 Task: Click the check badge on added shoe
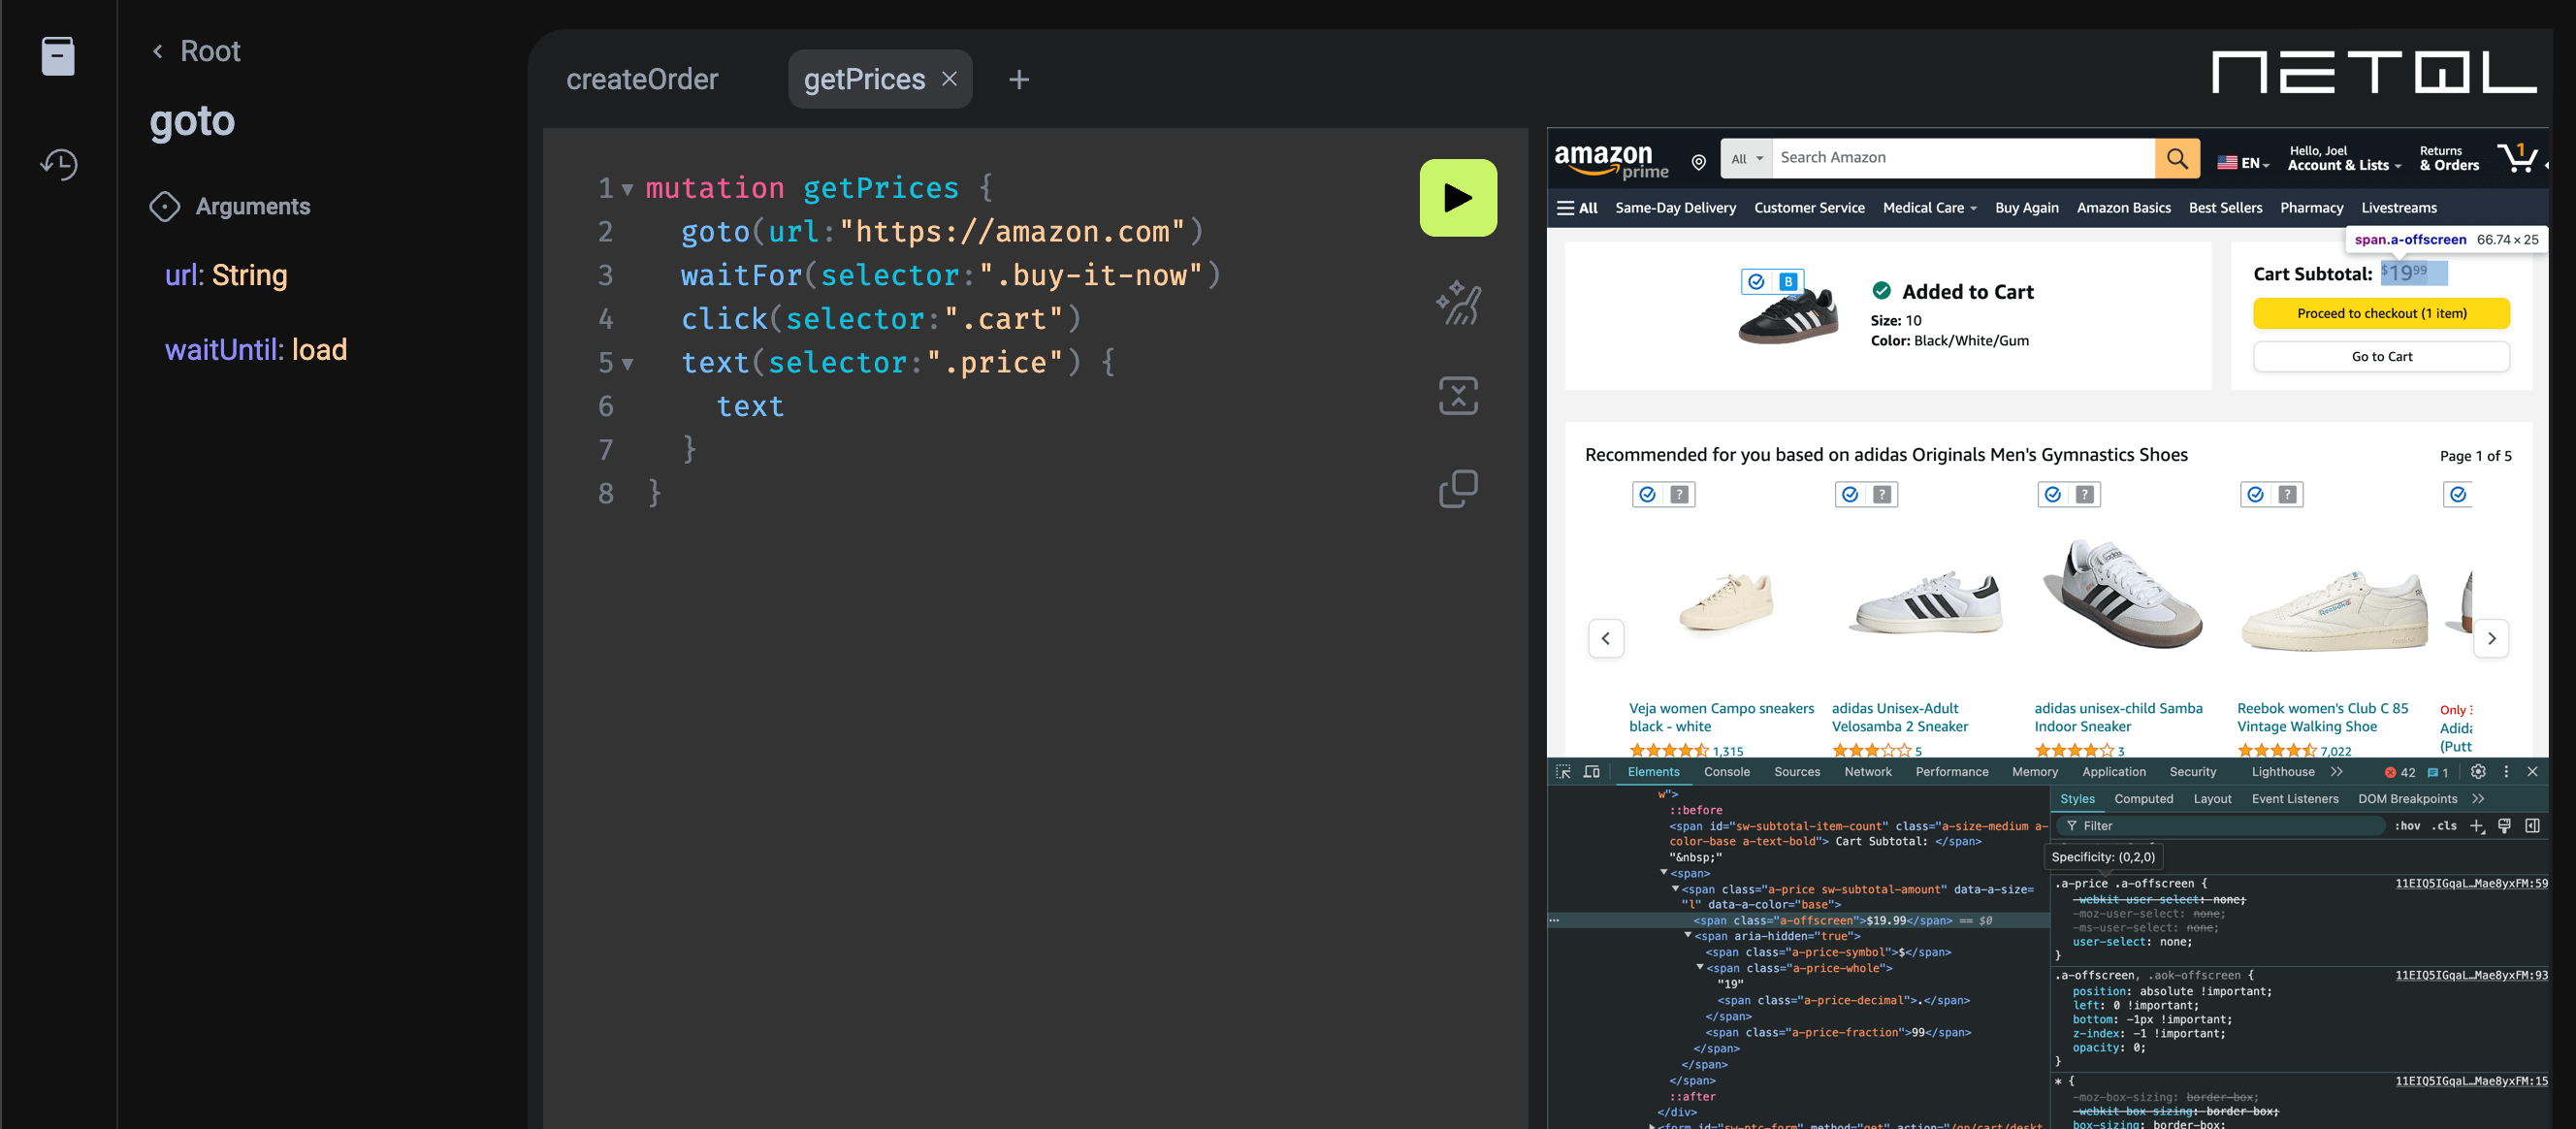(1756, 282)
